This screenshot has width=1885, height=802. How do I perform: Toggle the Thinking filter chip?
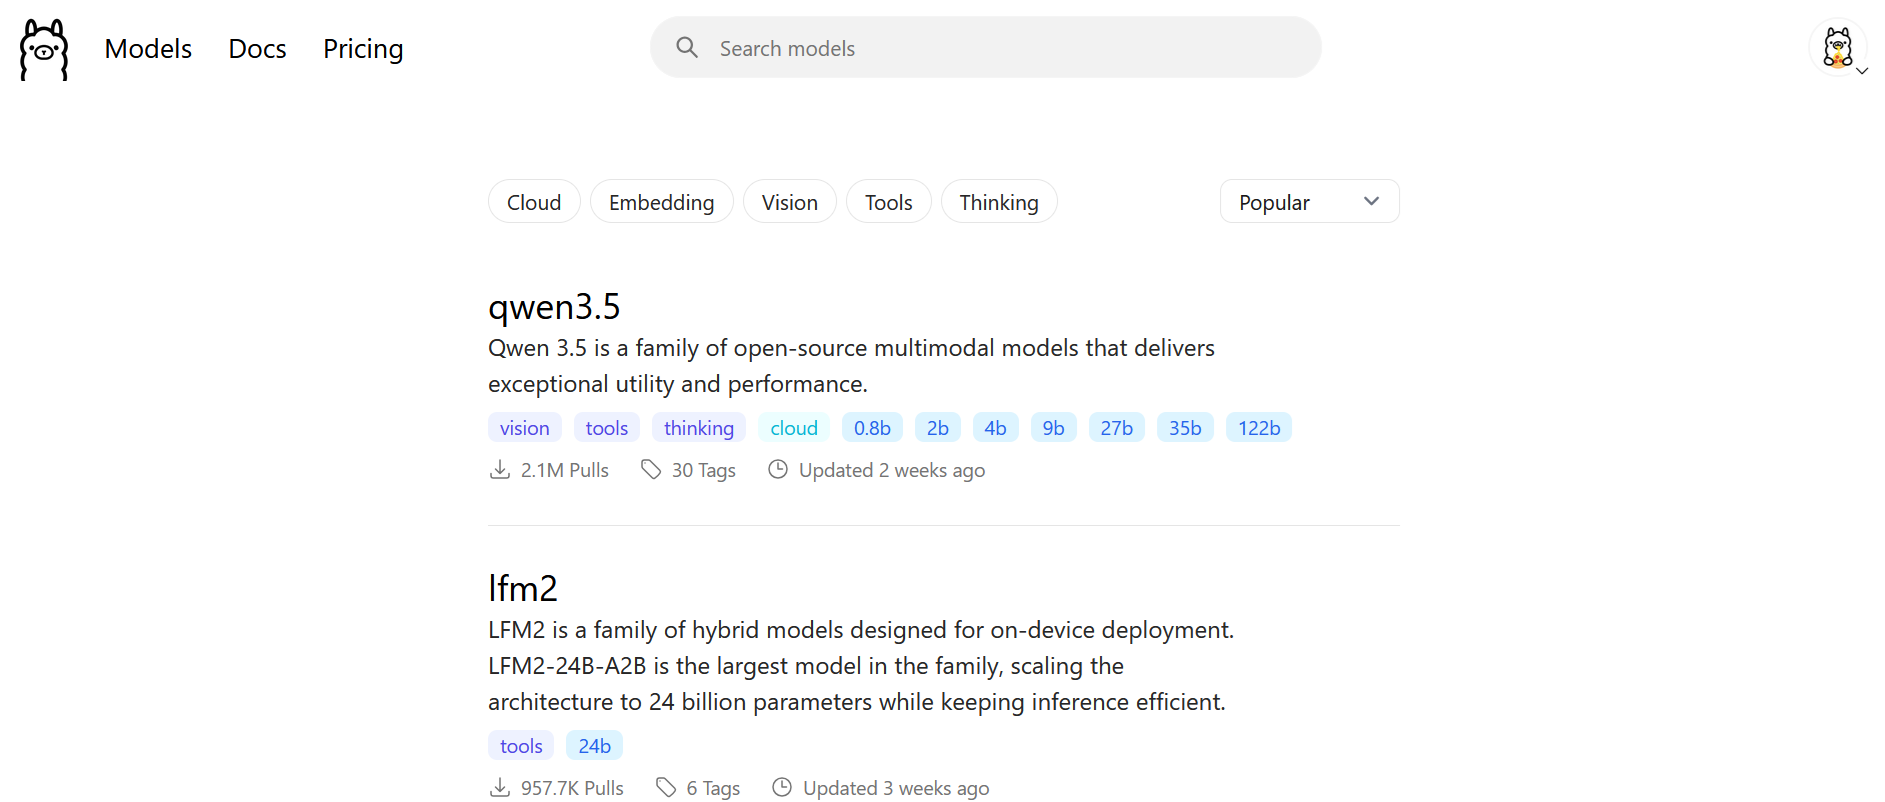point(998,202)
